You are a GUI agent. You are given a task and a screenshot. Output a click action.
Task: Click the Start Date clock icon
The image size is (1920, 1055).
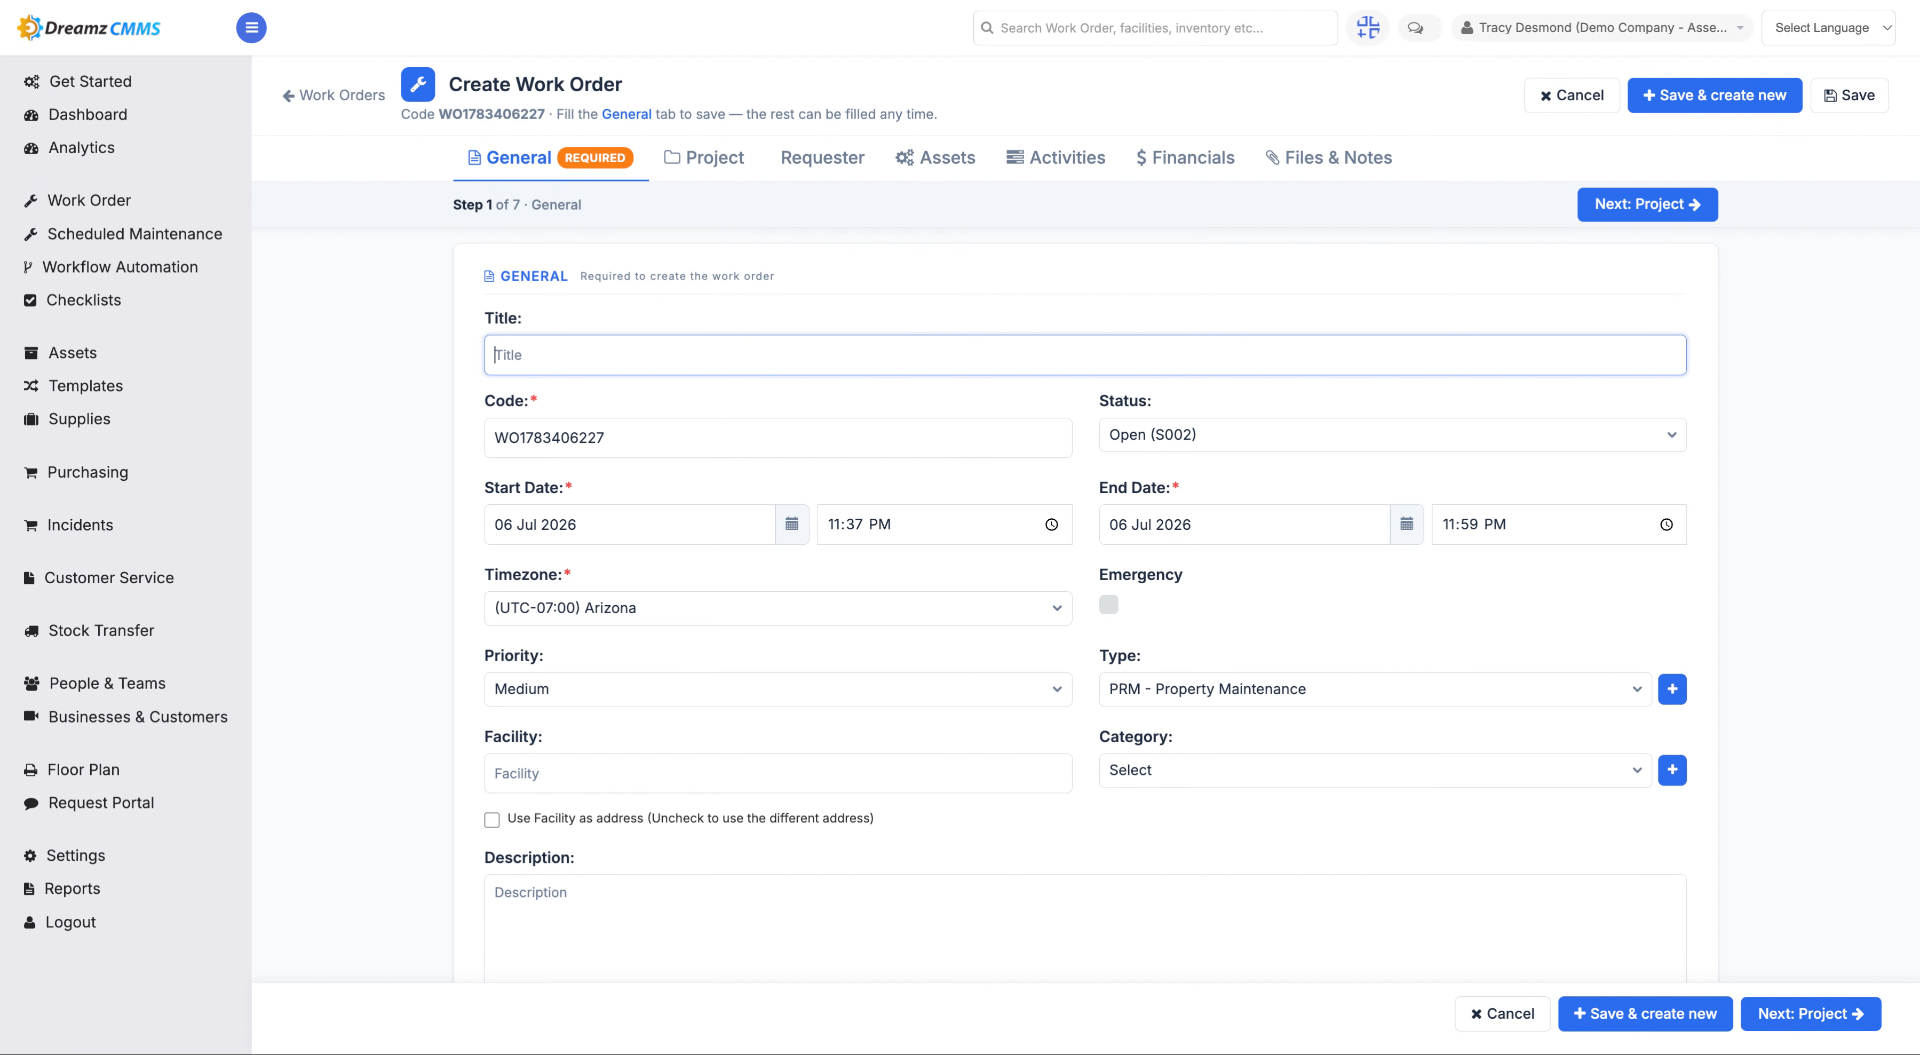pos(1051,524)
